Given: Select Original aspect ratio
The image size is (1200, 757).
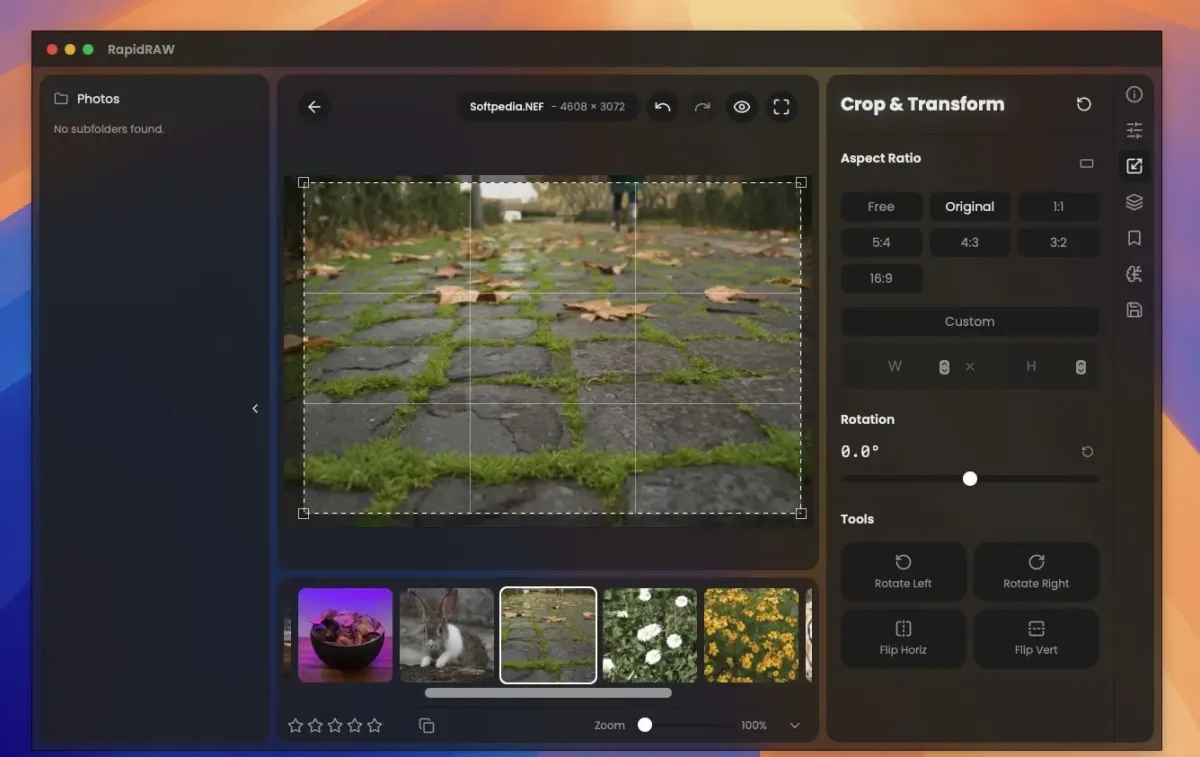Looking at the screenshot, I should pos(970,207).
